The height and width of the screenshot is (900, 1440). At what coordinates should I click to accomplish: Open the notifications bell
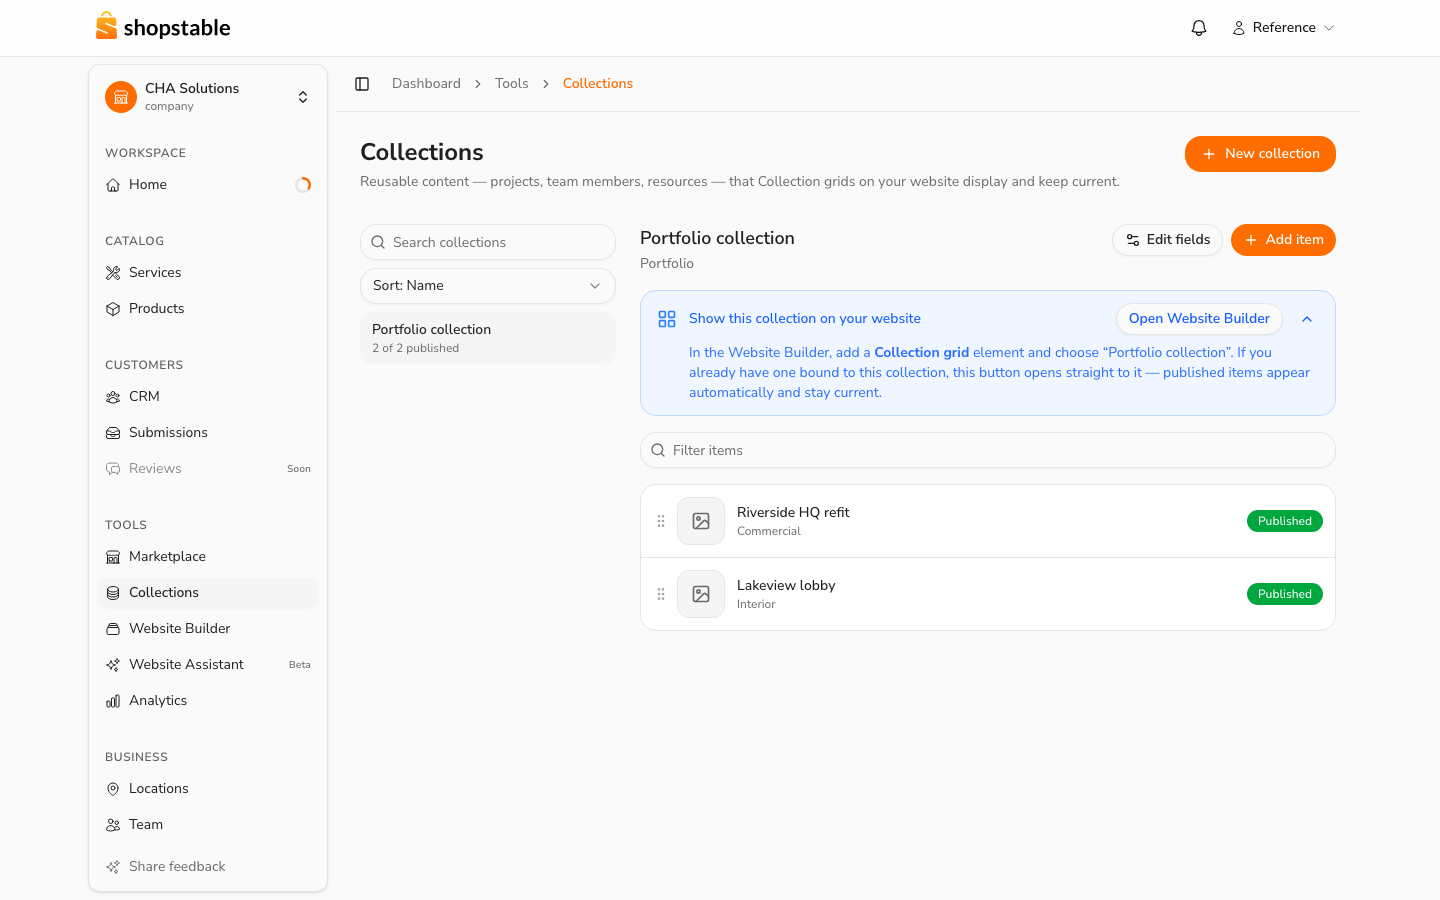(1199, 28)
